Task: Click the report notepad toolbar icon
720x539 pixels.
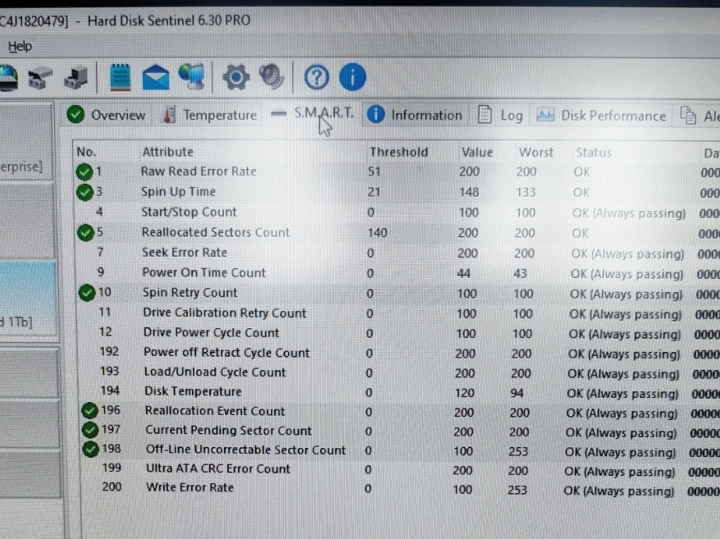Action: [x=120, y=77]
